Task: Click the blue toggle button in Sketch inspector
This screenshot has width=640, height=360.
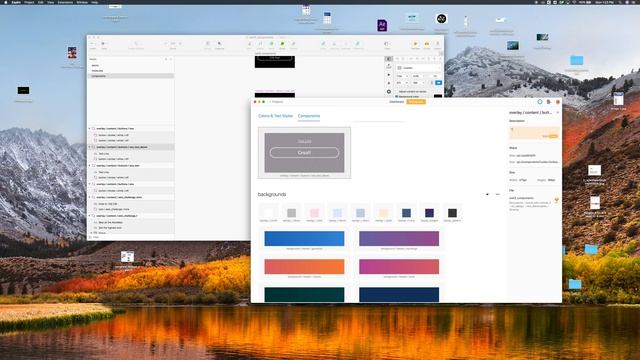Action: click(x=438, y=82)
